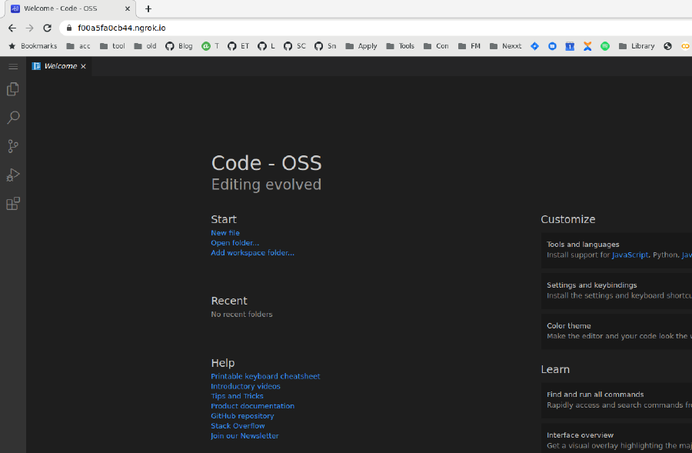The width and height of the screenshot is (692, 453).
Task: Open the hamburger application menu
Action: tap(13, 66)
